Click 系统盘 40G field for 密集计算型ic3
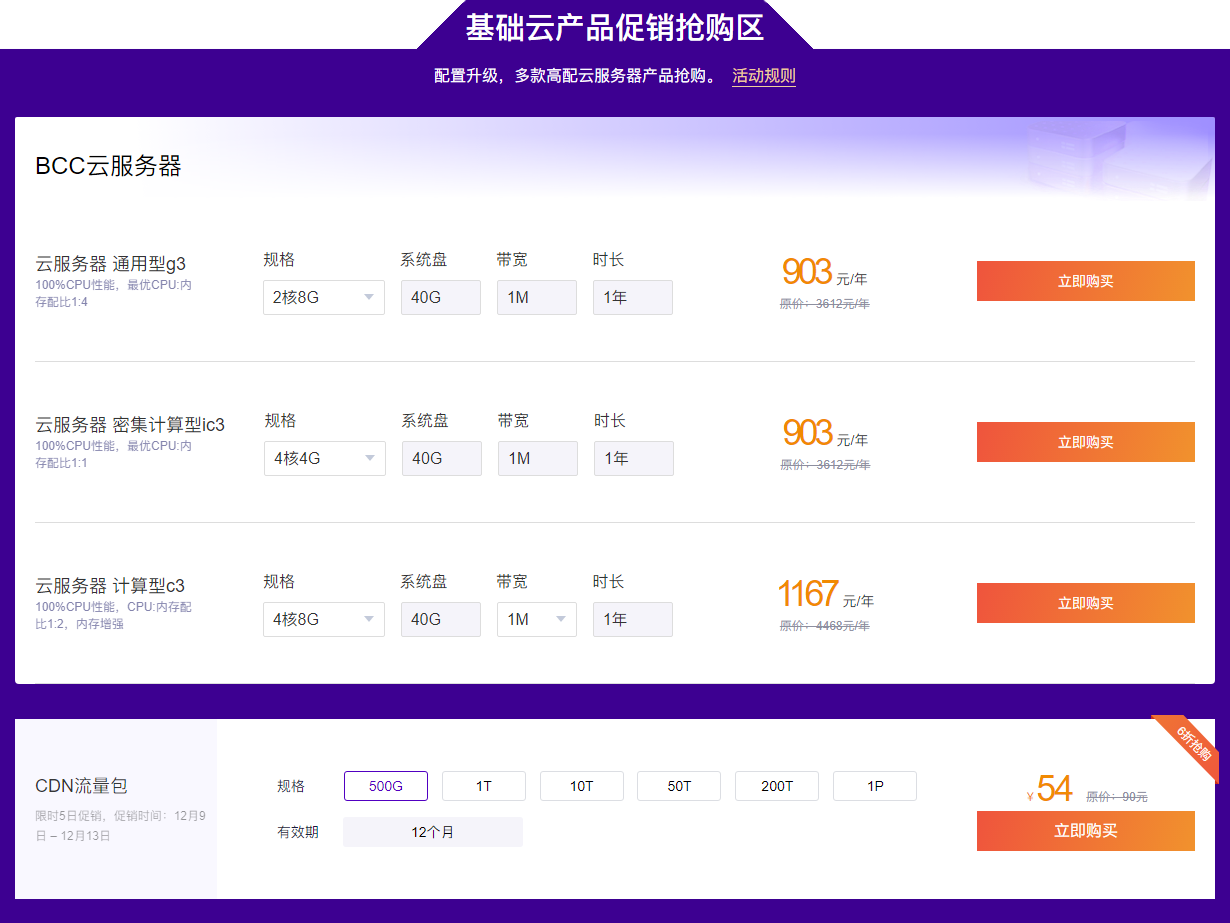The image size is (1230, 923). click(x=442, y=458)
